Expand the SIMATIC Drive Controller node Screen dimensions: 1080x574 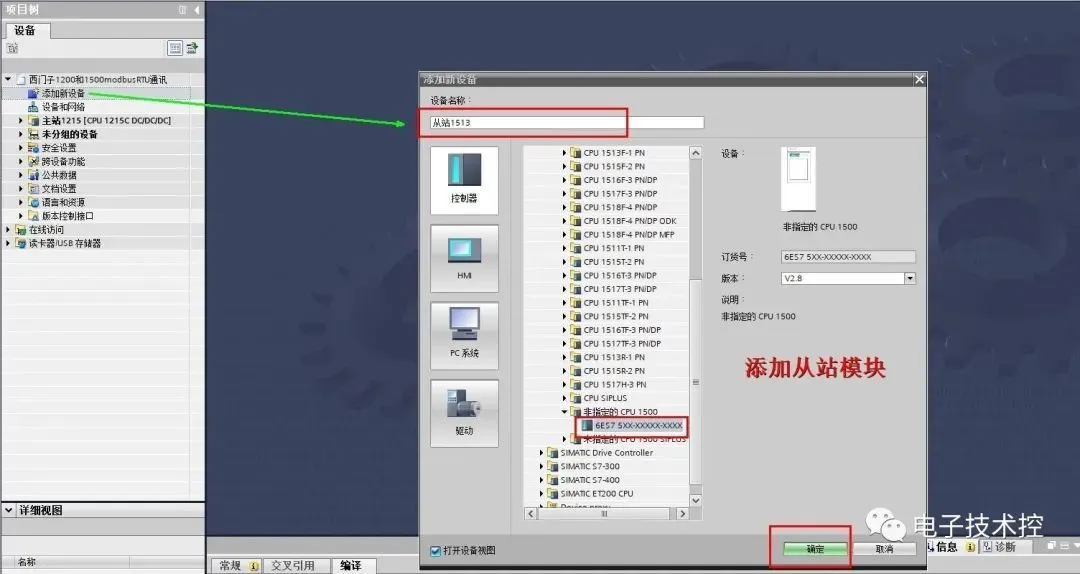coord(541,453)
